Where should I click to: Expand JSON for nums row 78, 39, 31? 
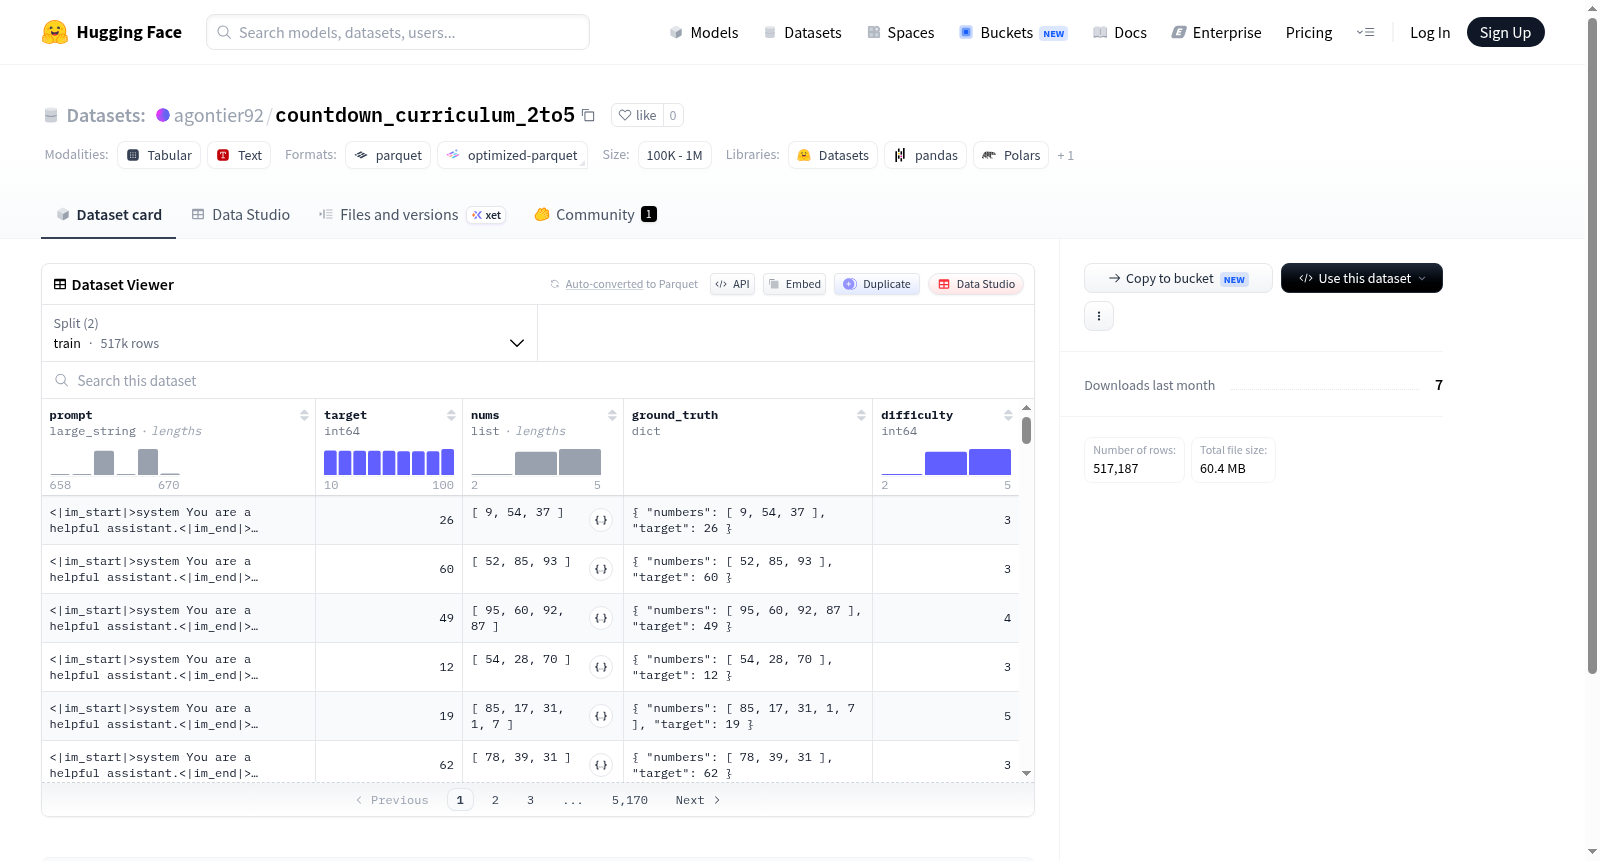point(601,765)
